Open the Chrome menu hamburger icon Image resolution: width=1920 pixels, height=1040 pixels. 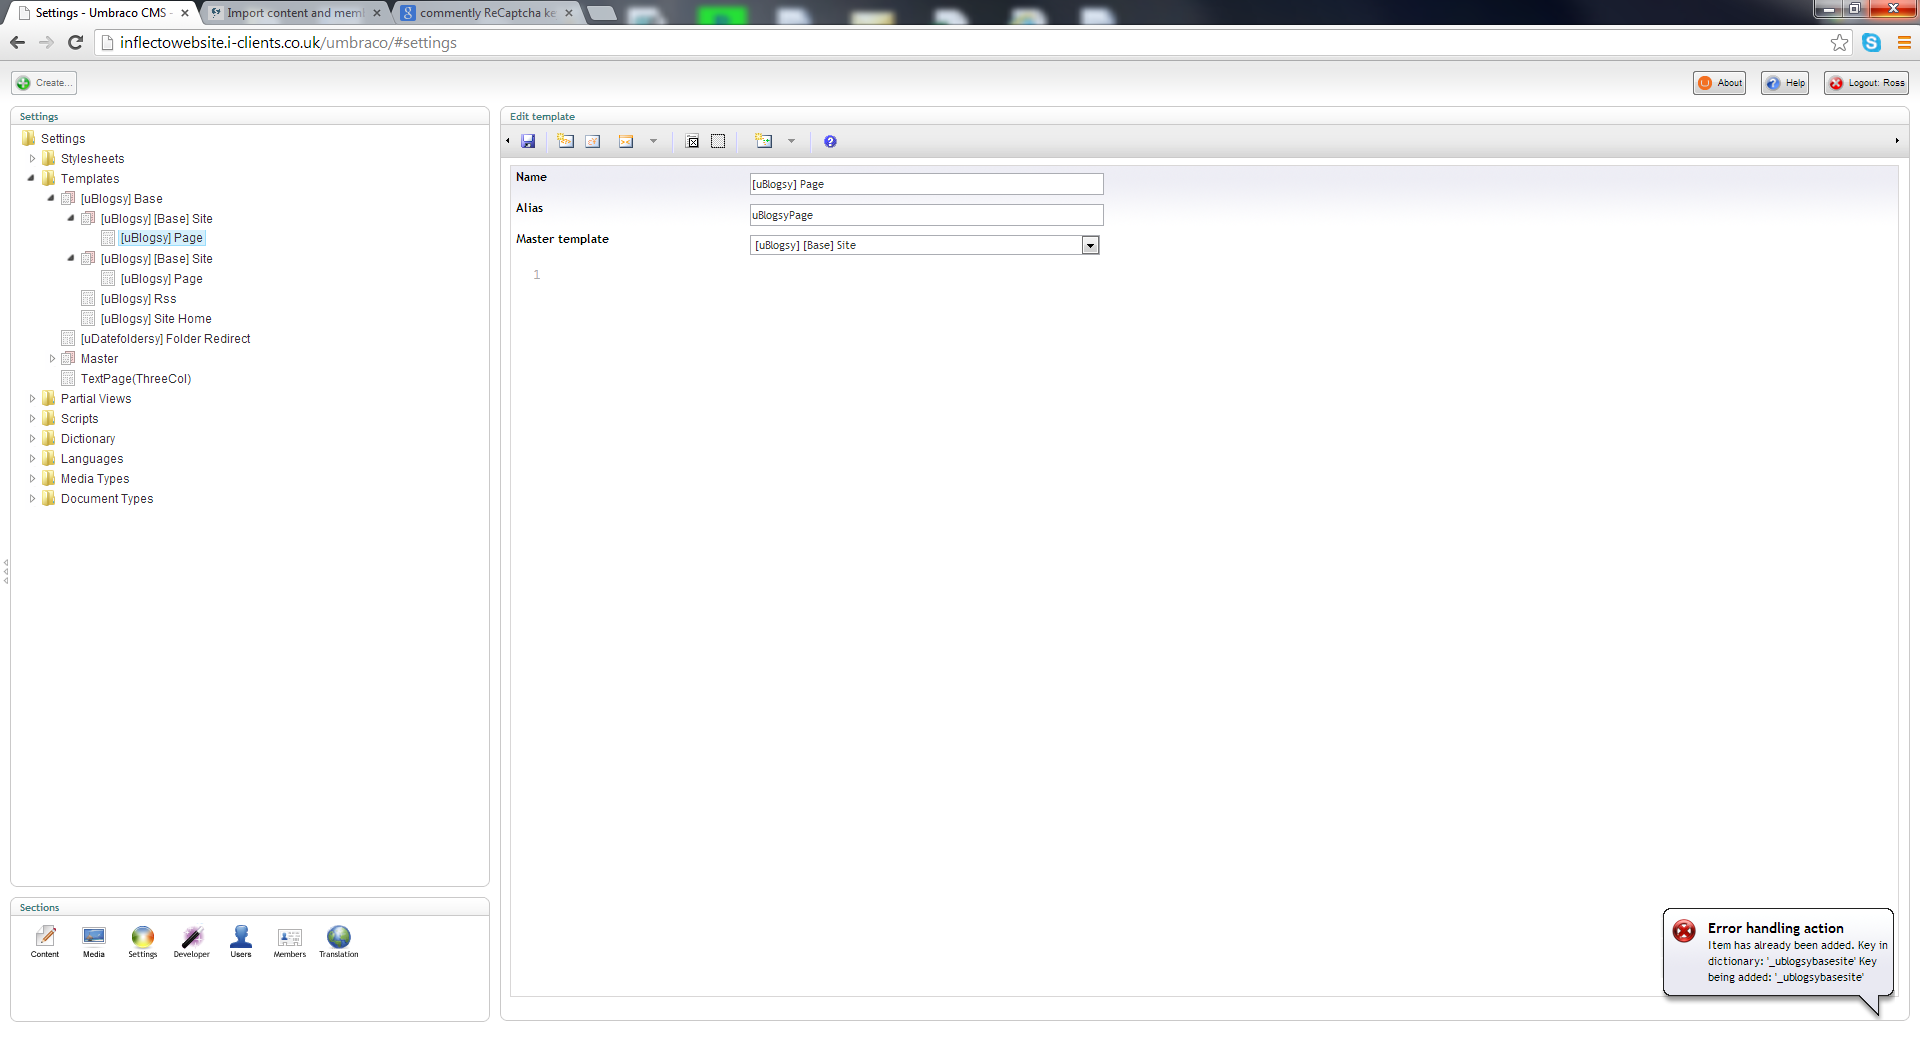[x=1904, y=42]
